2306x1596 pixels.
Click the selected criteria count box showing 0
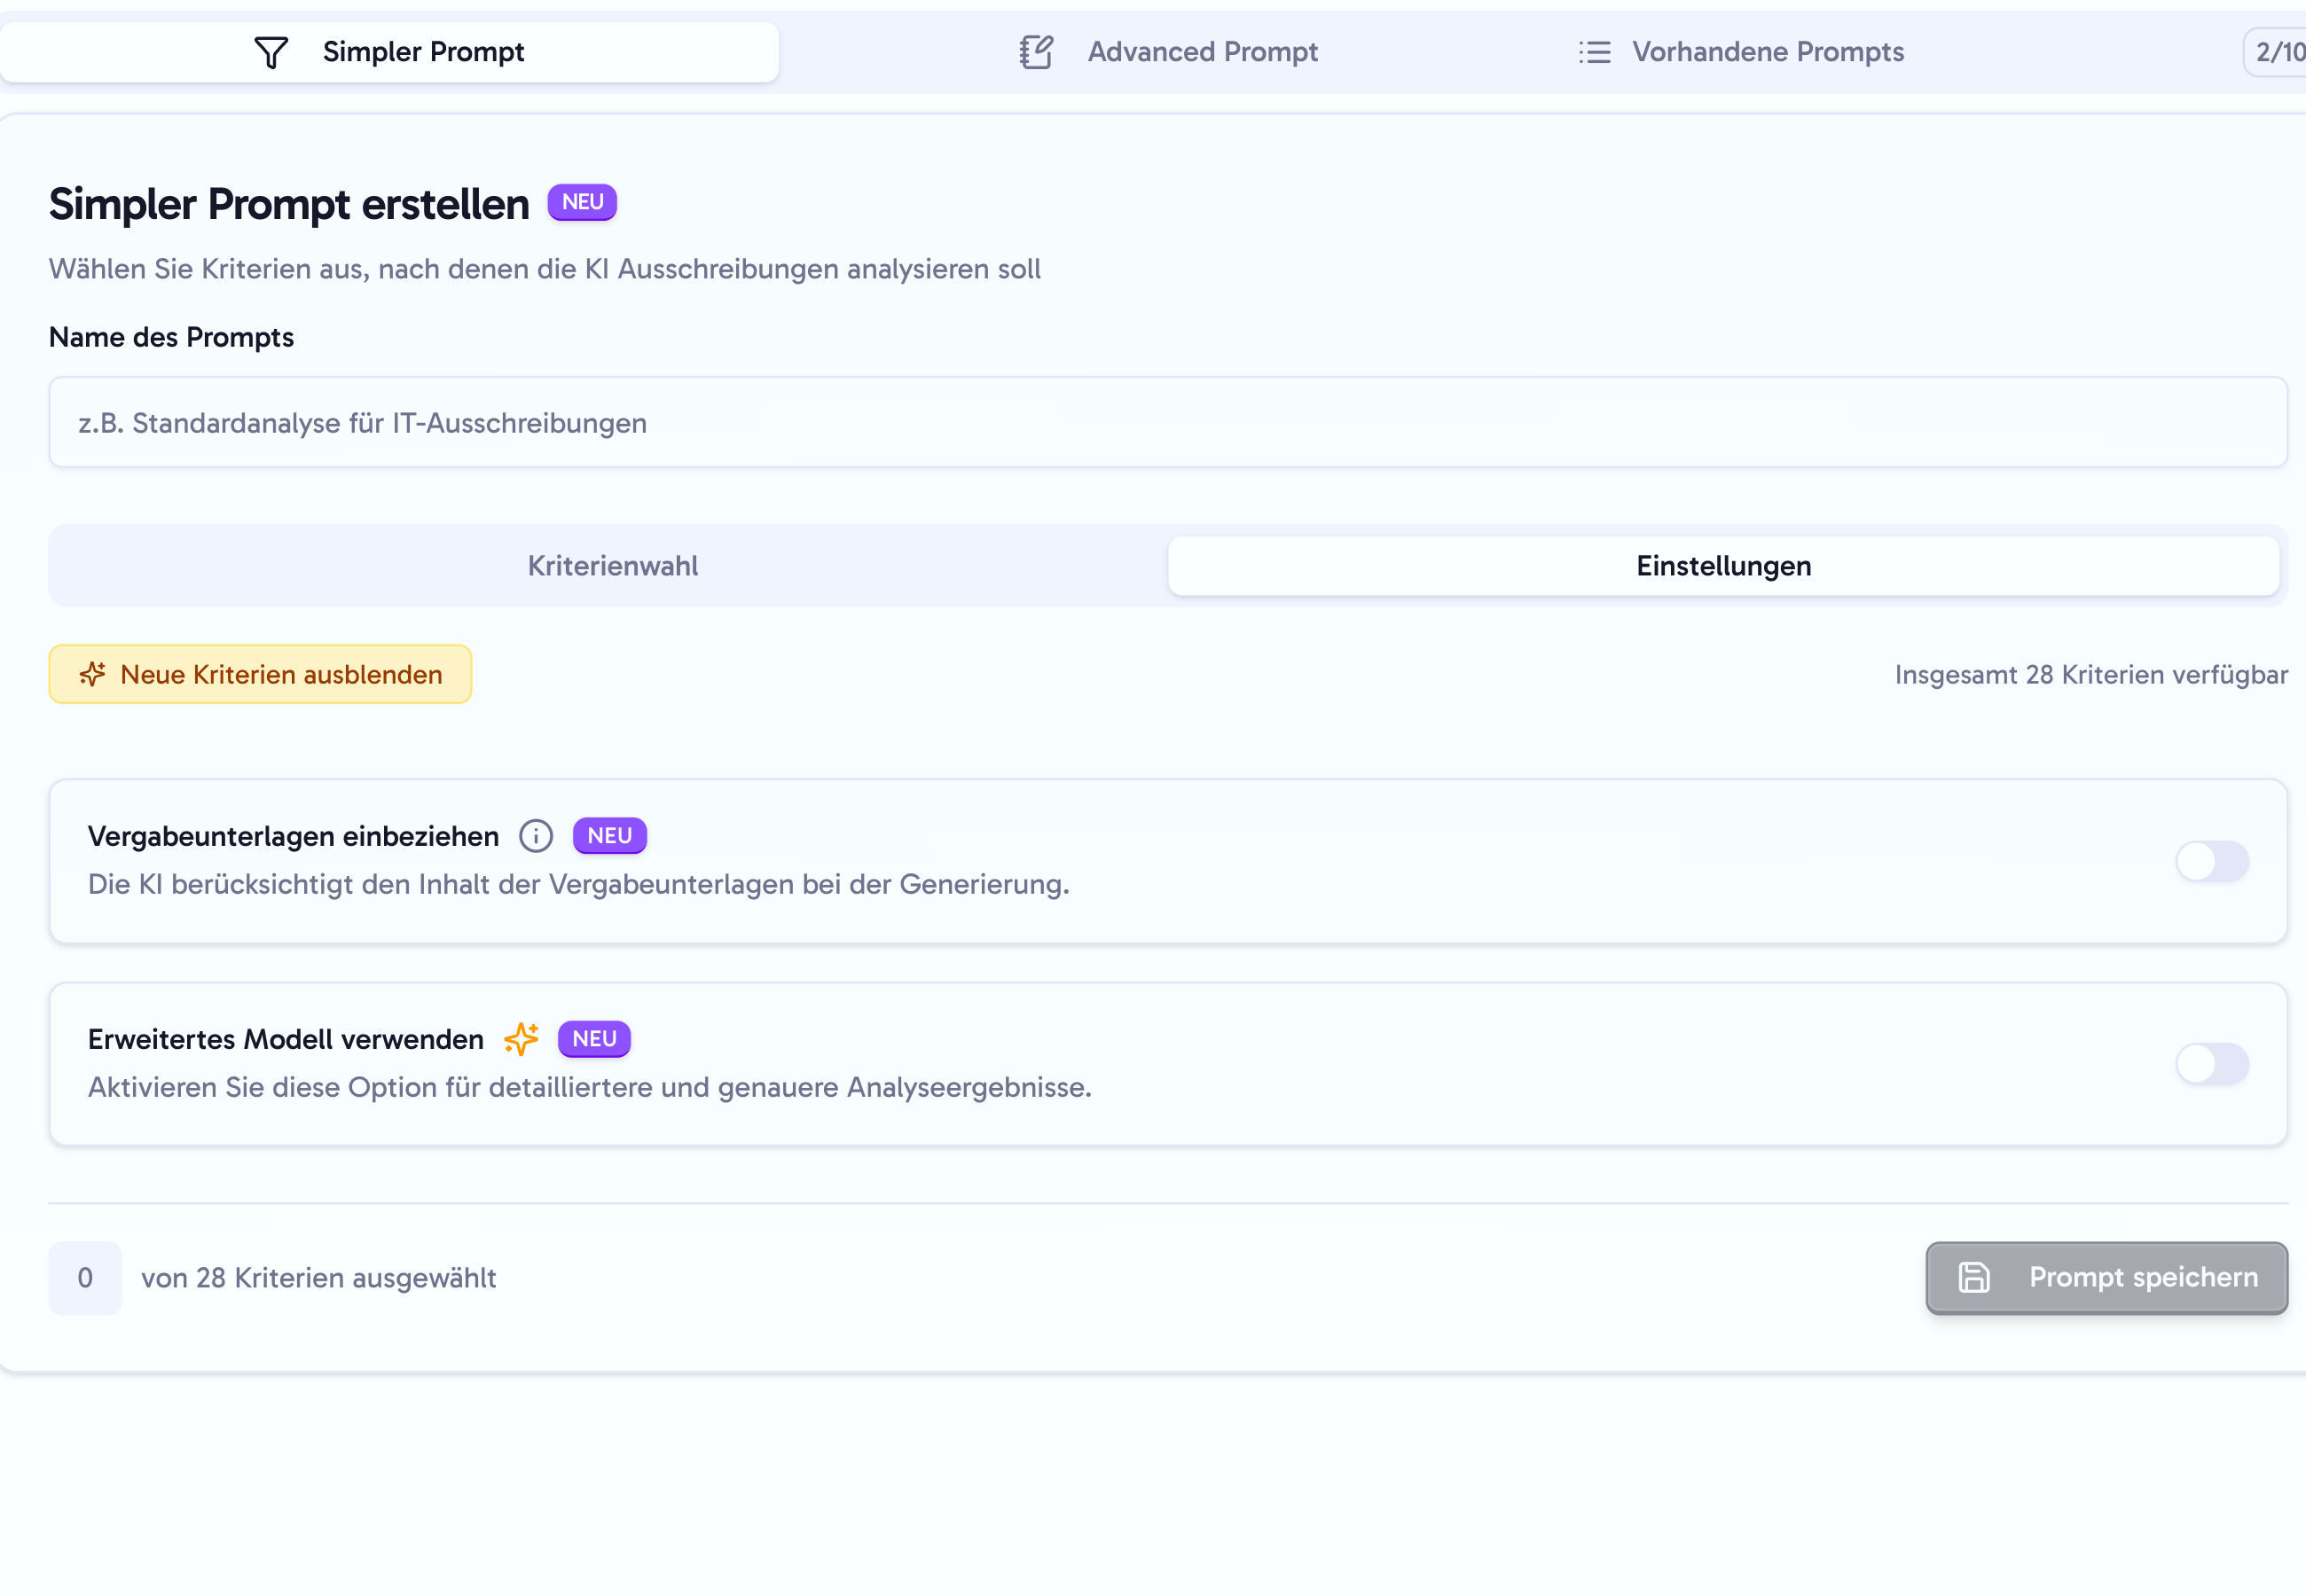click(x=85, y=1278)
